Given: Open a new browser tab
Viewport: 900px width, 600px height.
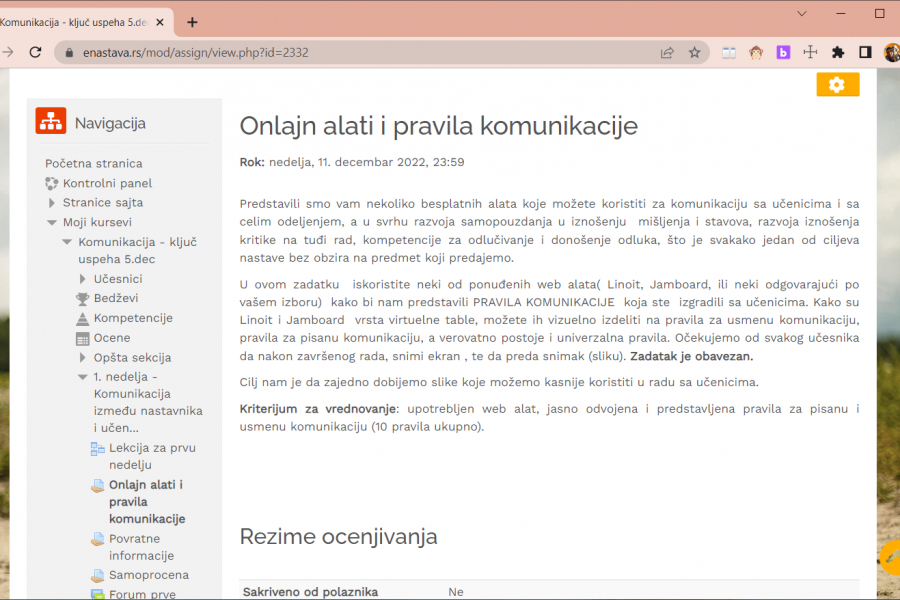Looking at the screenshot, I should [192, 22].
